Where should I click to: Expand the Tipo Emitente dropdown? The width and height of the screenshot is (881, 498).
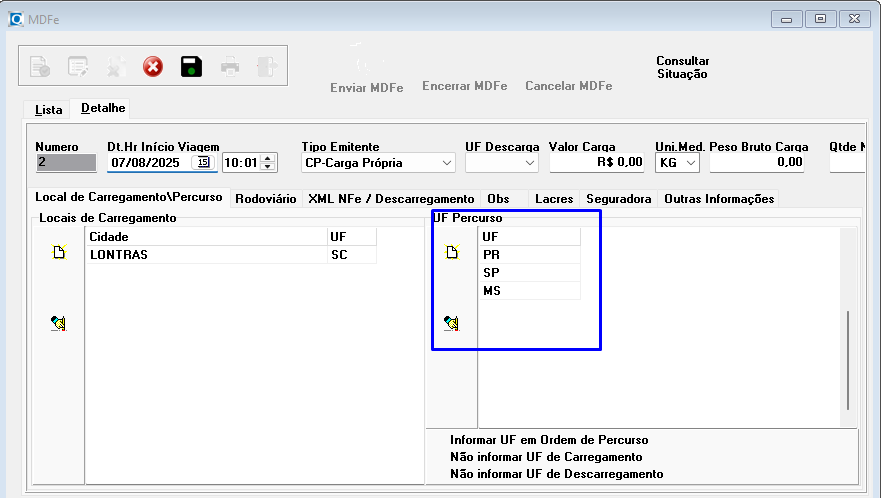[446, 162]
